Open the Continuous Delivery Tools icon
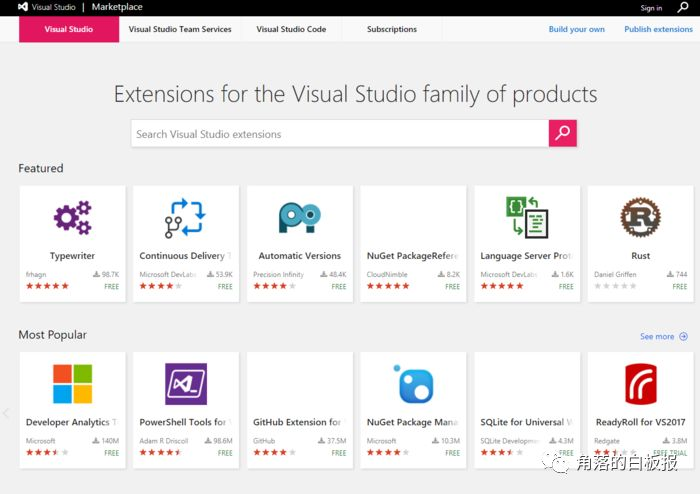Image resolution: width=700 pixels, height=494 pixels. point(185,218)
